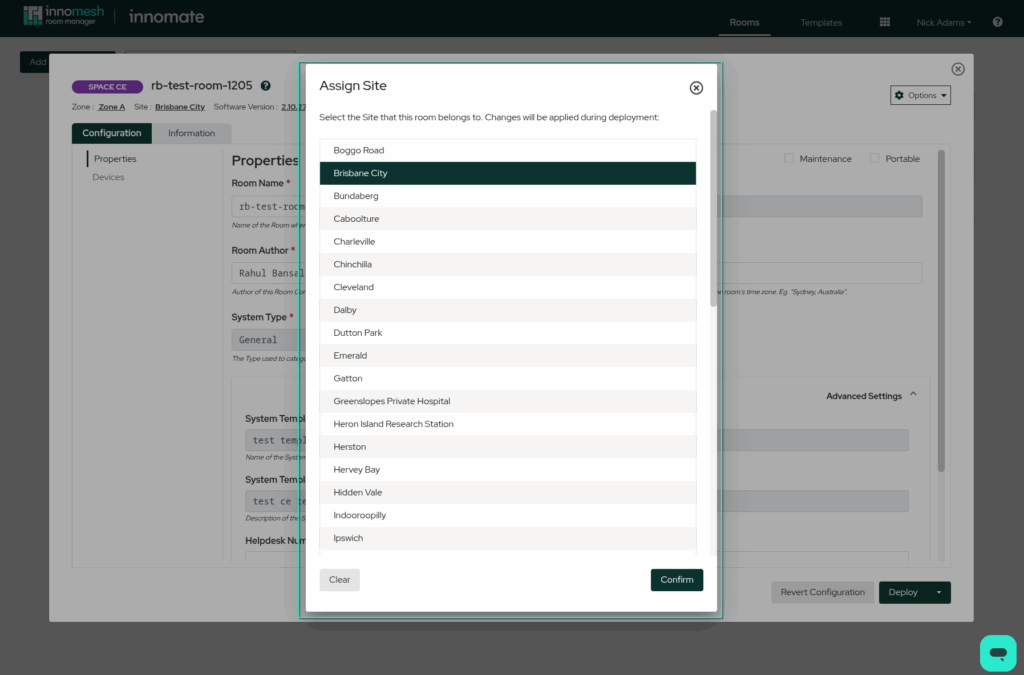
Task: Open the Deploy split-button arrow
Action: coord(939,592)
